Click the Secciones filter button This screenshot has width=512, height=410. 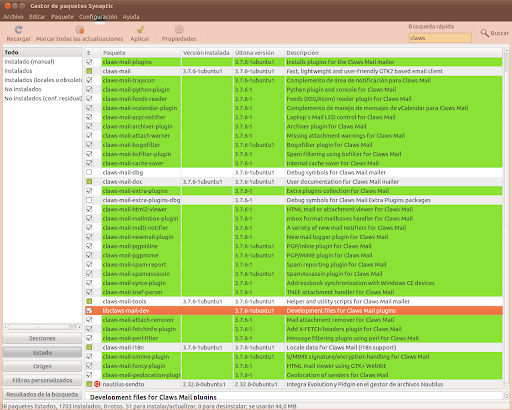[42, 338]
